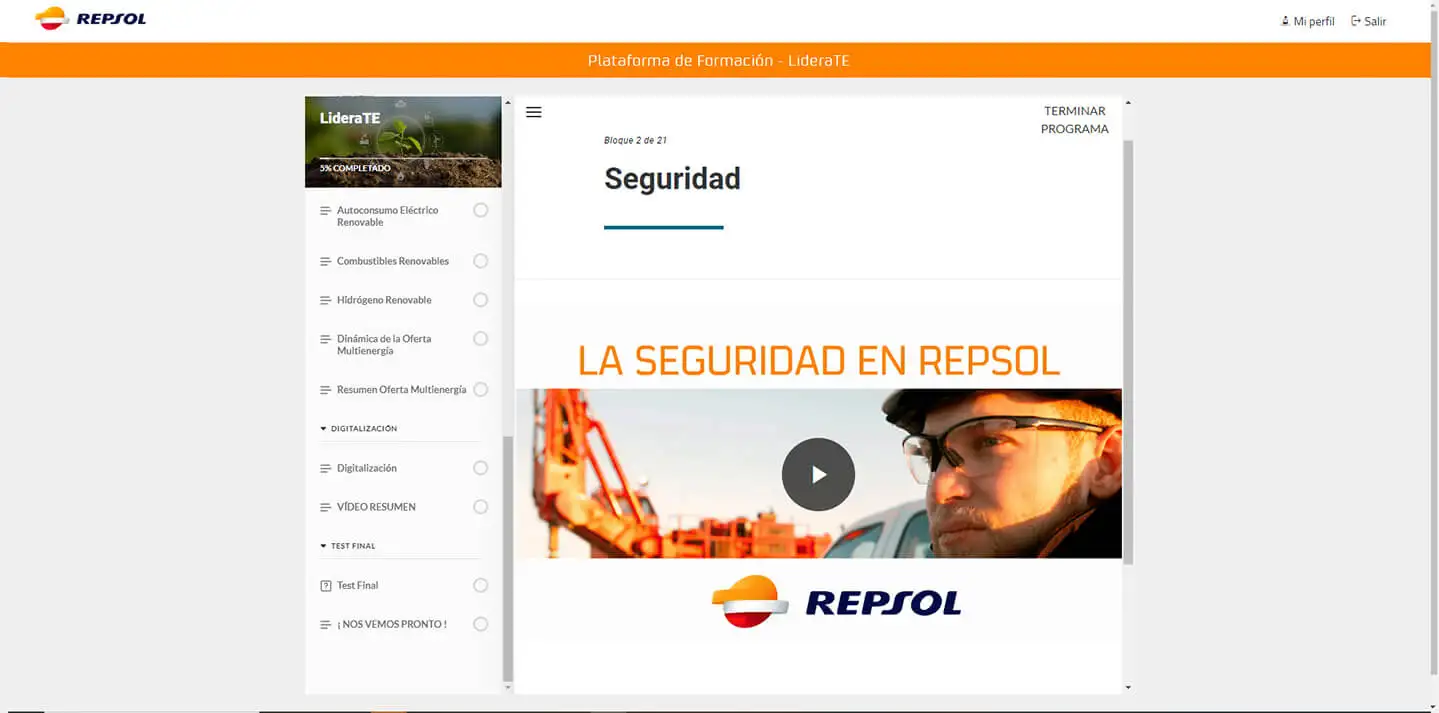Toggle completion circle for Digitalización lesson

coord(480,467)
